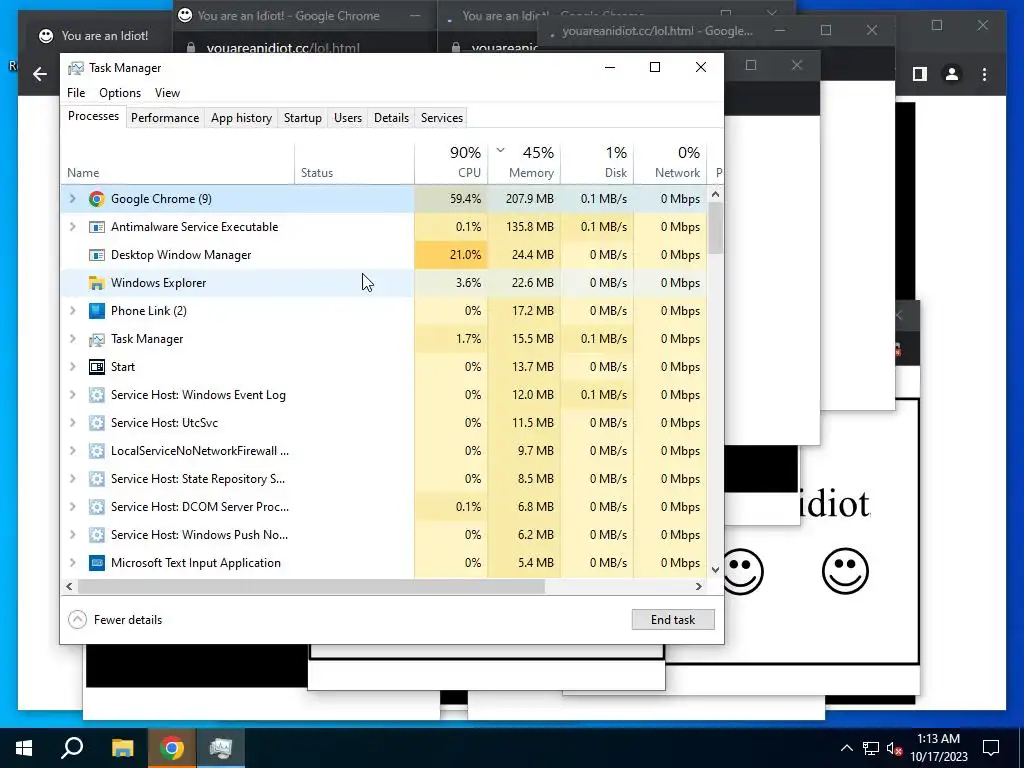Click the horizontal scrollbar left arrow
Viewport: 1024px width, 768px height.
click(69, 586)
